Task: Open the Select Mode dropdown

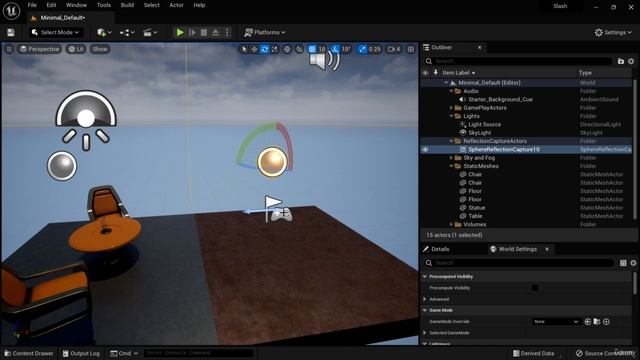Action: click(x=56, y=32)
